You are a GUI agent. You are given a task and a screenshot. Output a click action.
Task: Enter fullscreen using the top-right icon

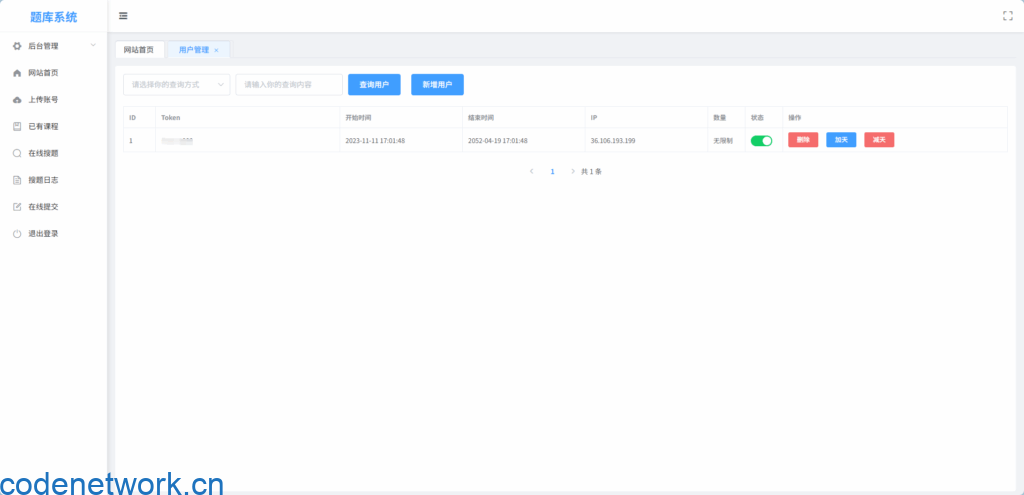click(x=1007, y=16)
